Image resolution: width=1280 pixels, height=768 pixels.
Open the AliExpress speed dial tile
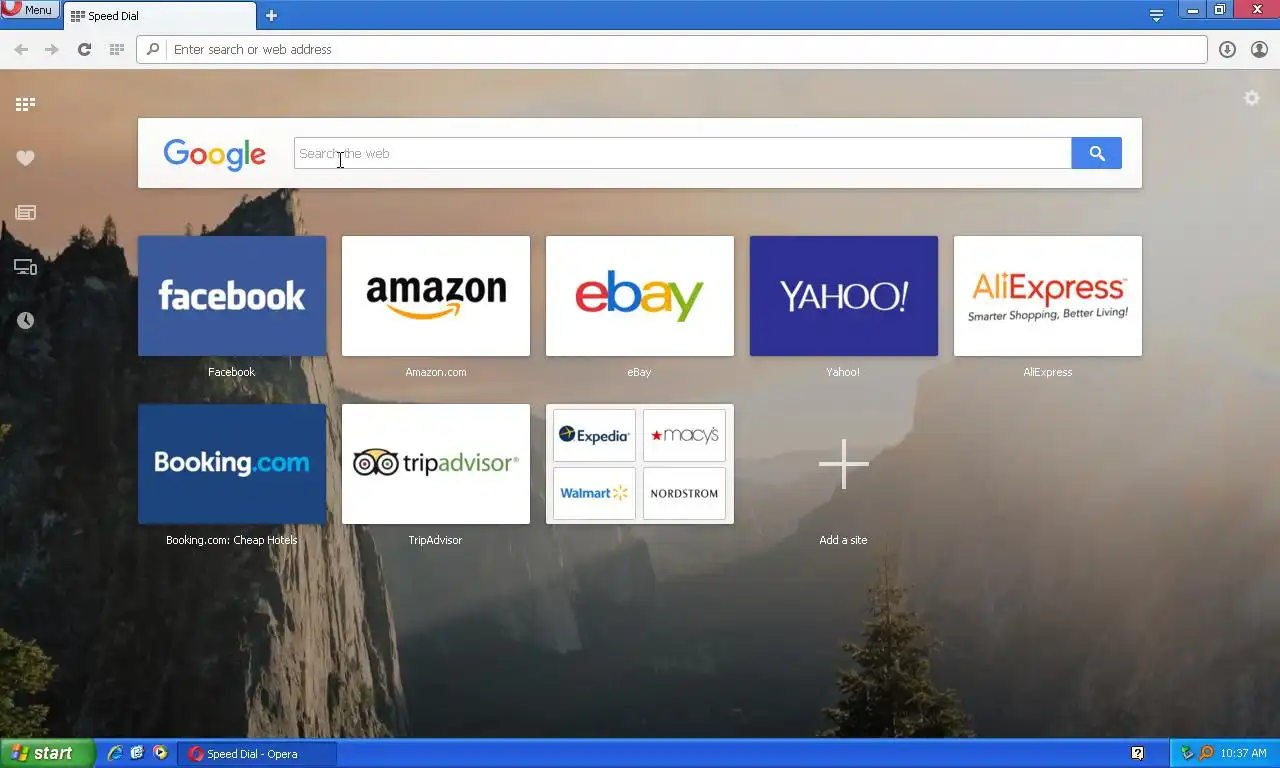1048,296
